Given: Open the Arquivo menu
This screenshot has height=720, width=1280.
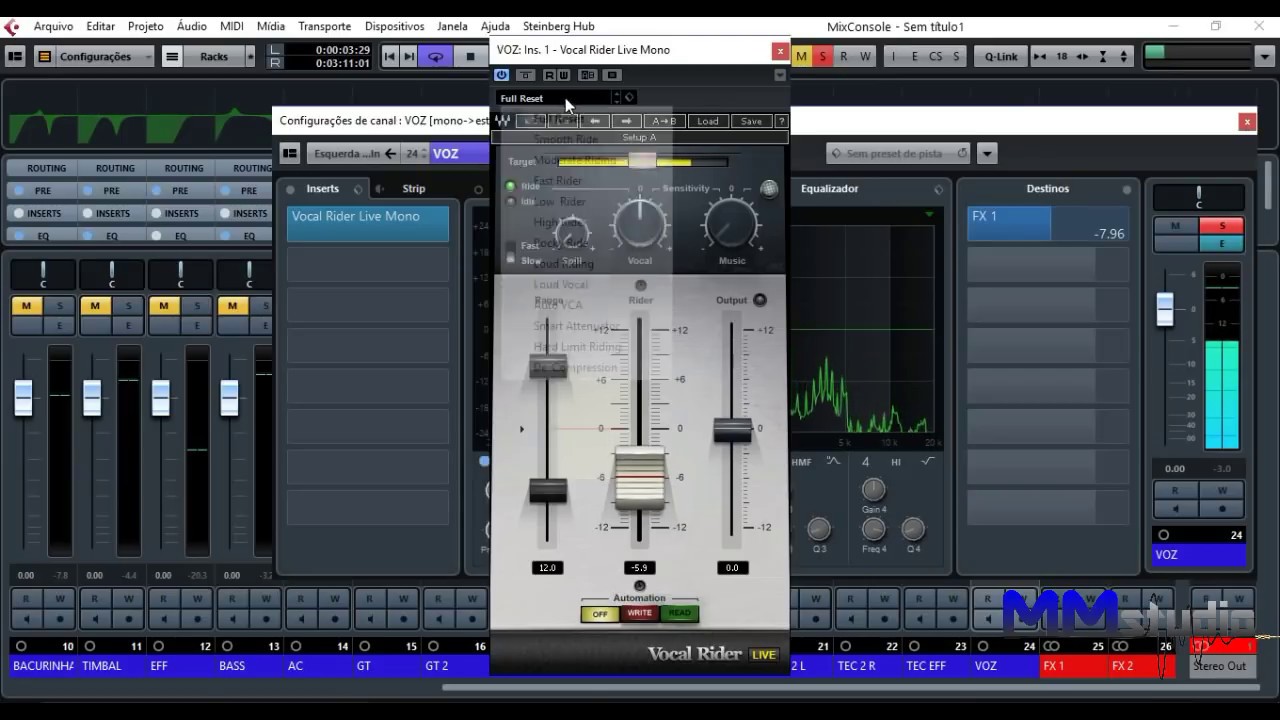Looking at the screenshot, I should (x=54, y=27).
